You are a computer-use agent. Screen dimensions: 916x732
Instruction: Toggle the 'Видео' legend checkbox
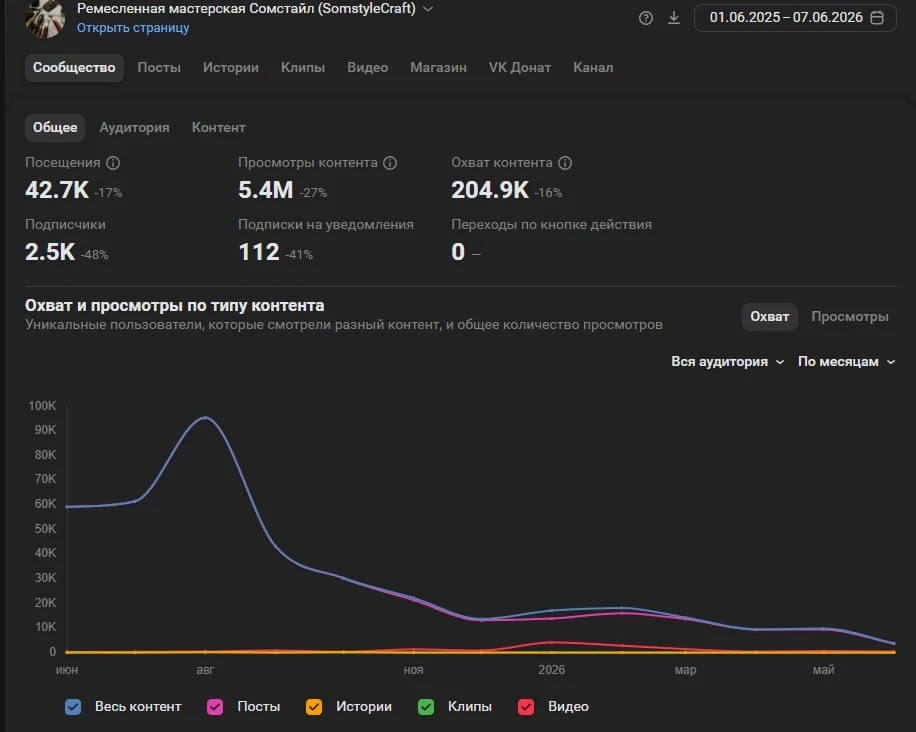pyautogui.click(x=526, y=707)
